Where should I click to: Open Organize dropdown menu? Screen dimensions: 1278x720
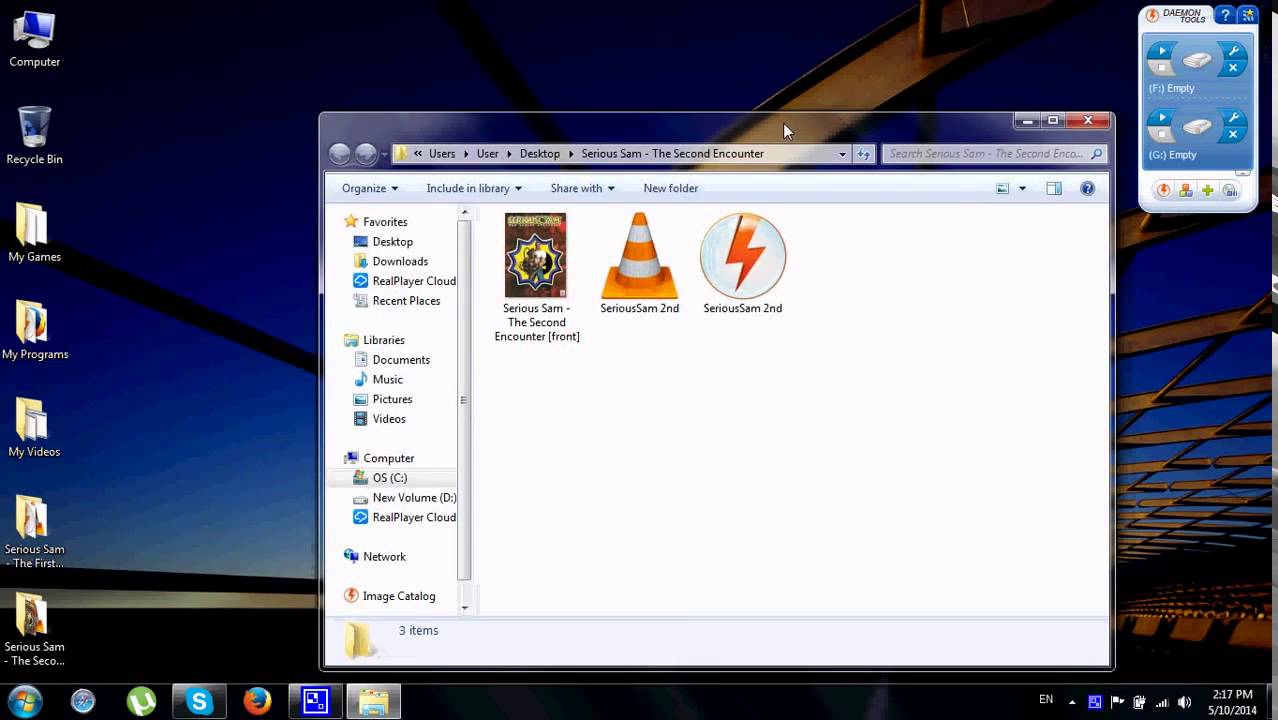tap(369, 188)
